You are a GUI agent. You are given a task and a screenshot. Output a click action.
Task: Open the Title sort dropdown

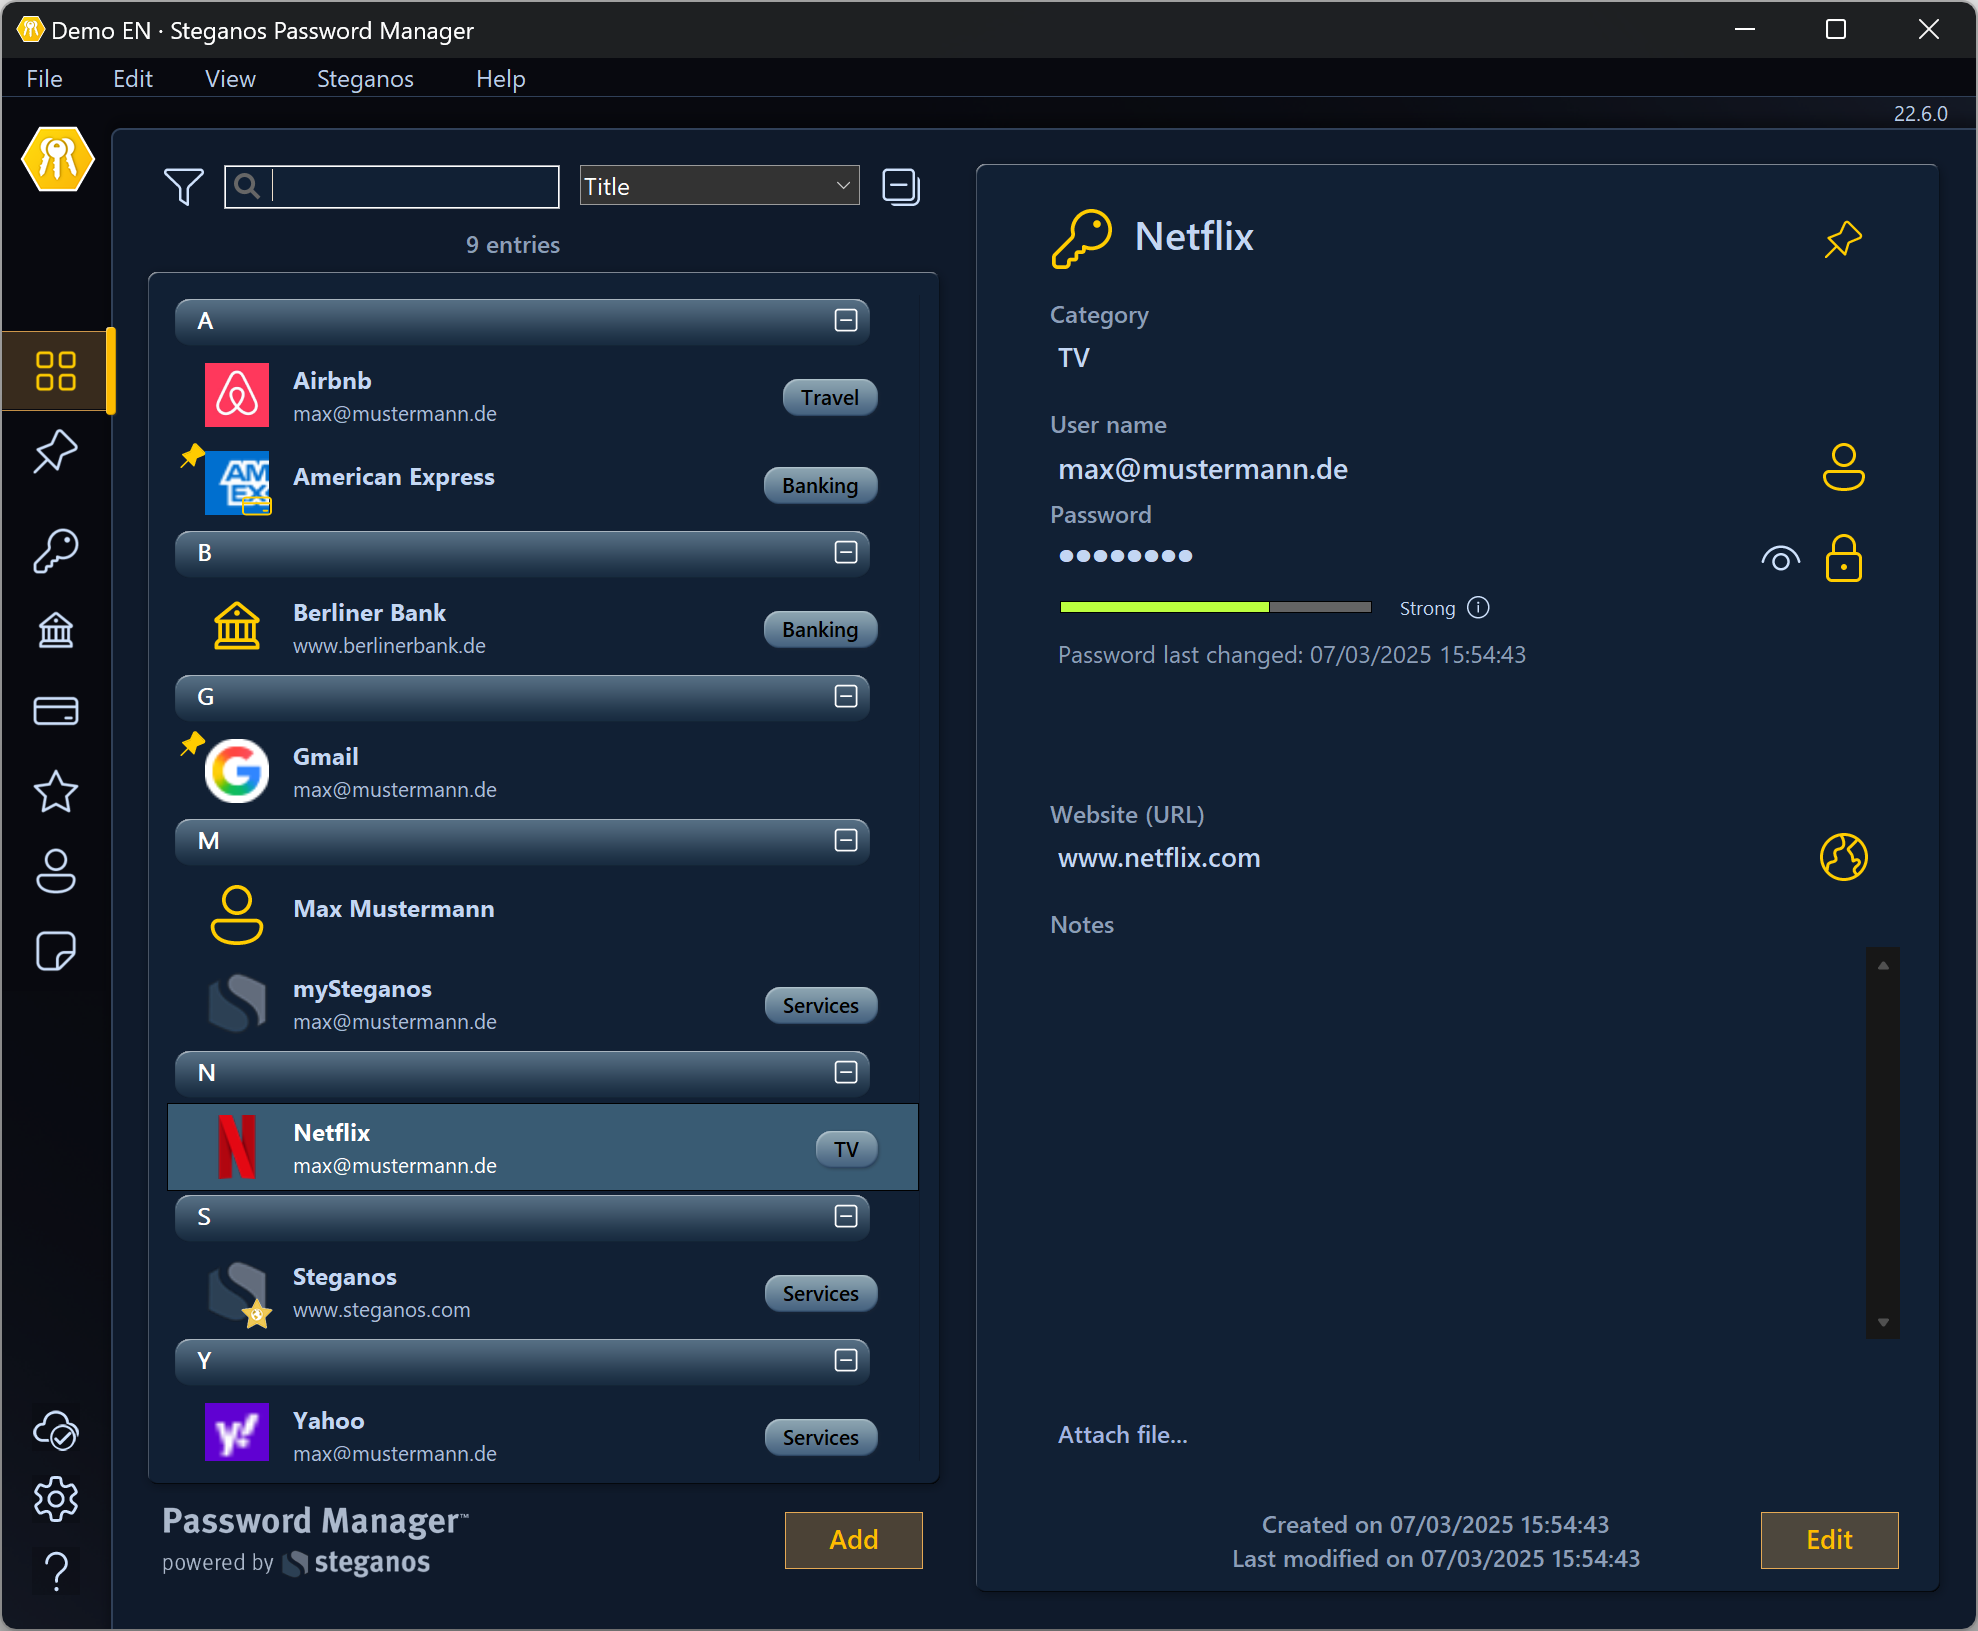click(719, 186)
